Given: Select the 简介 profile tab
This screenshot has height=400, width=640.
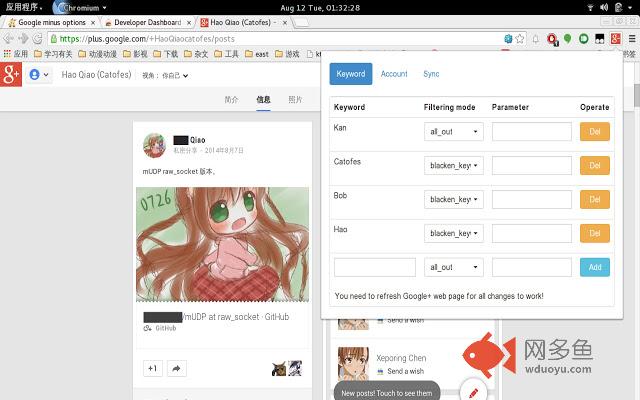Looking at the screenshot, I should (x=231, y=100).
